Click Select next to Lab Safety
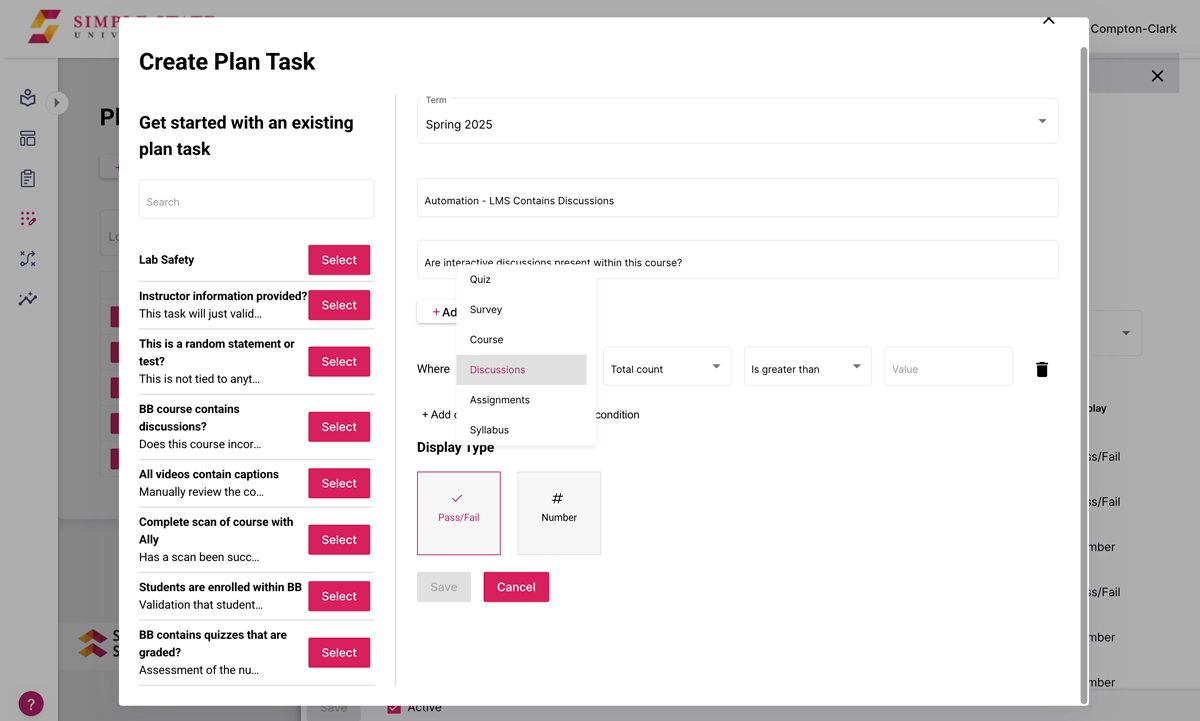 338,259
